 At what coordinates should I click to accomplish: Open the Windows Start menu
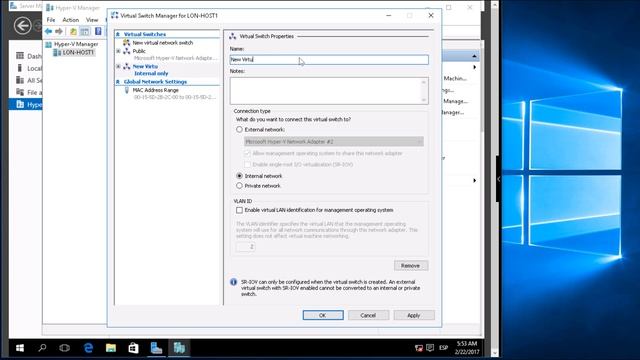(20, 348)
